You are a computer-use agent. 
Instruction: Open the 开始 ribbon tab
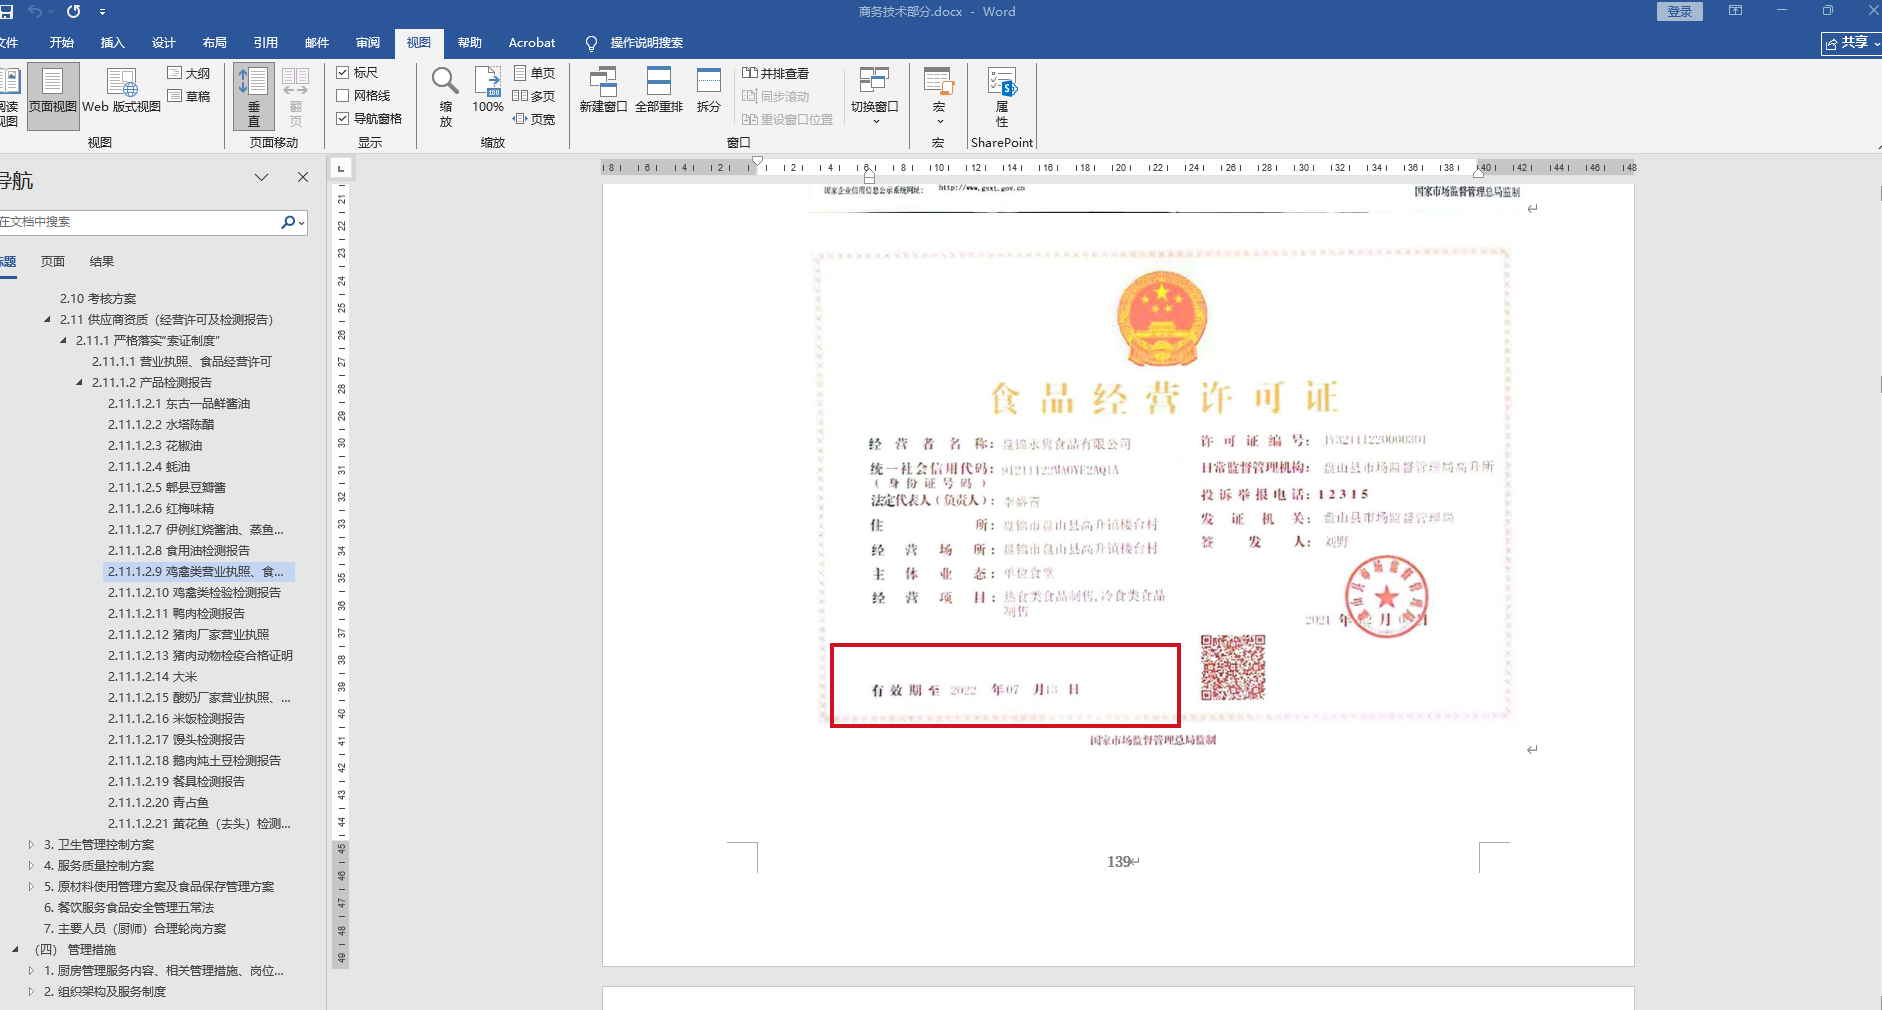point(62,43)
